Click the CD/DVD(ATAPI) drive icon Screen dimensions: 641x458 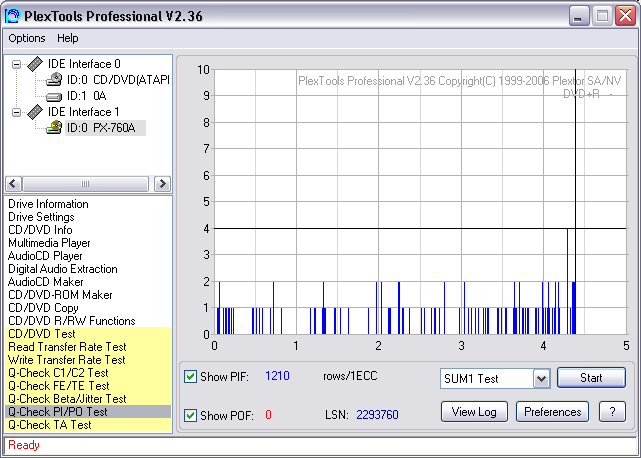(x=54, y=79)
